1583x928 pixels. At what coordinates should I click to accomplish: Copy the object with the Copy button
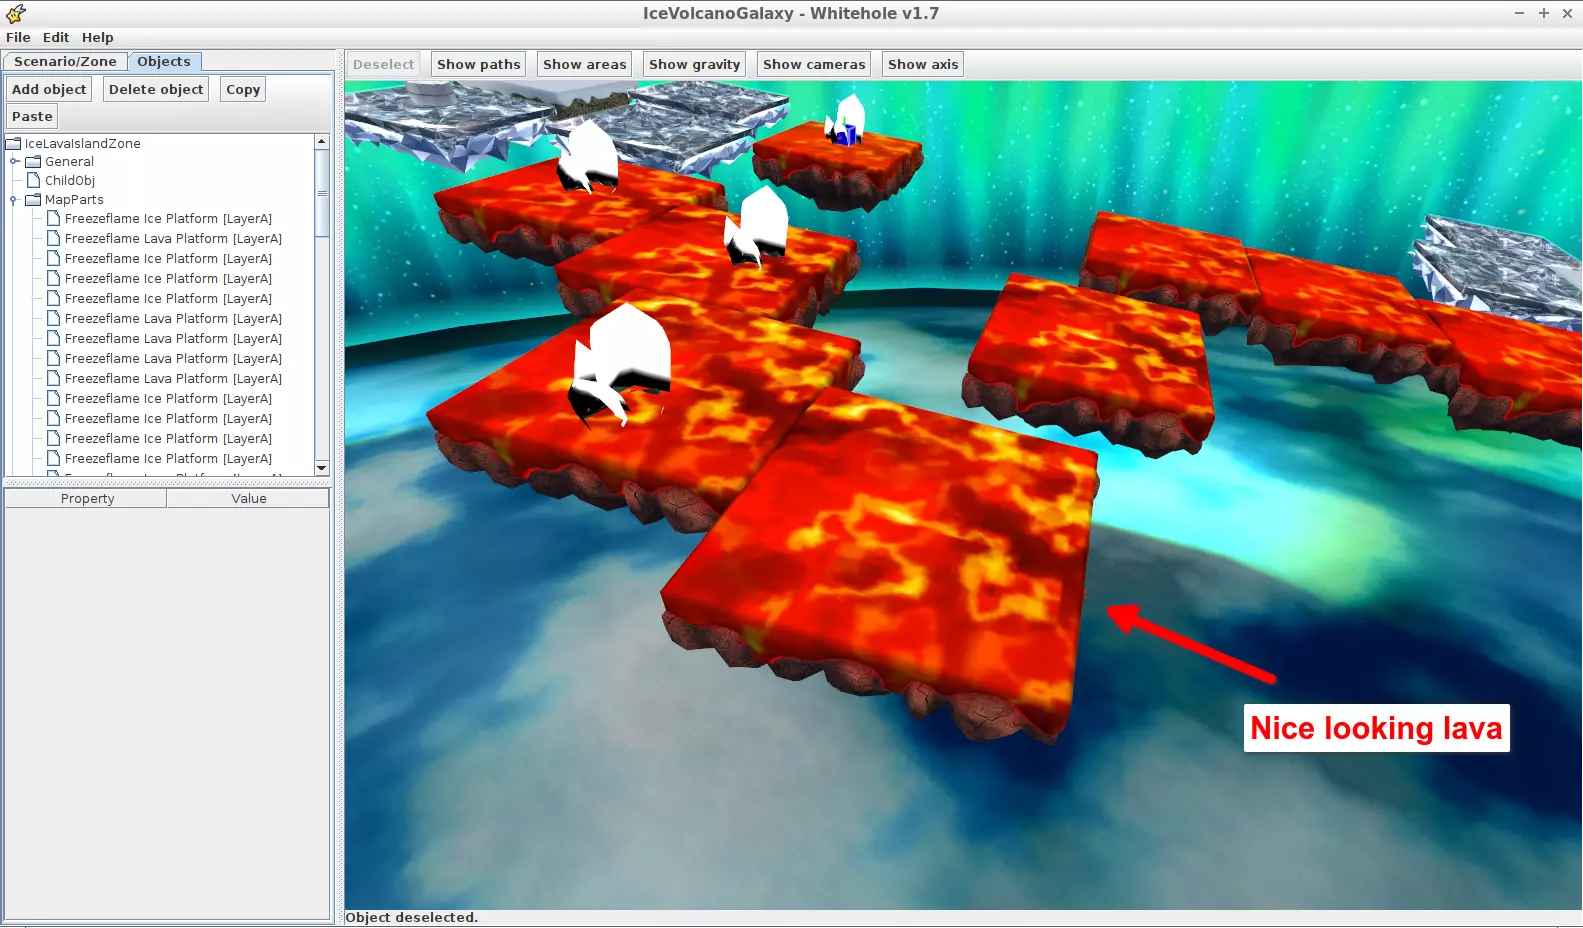click(243, 89)
